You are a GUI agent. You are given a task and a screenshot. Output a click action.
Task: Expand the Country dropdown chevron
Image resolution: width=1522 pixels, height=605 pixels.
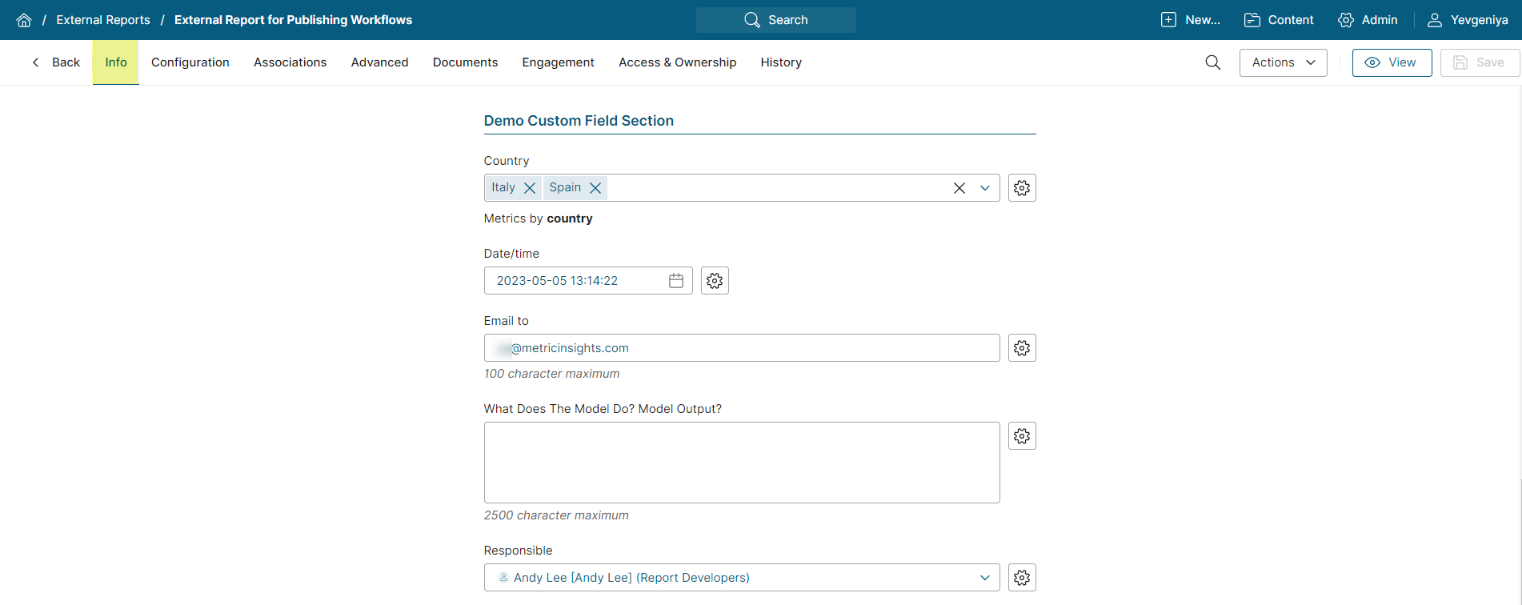985,188
